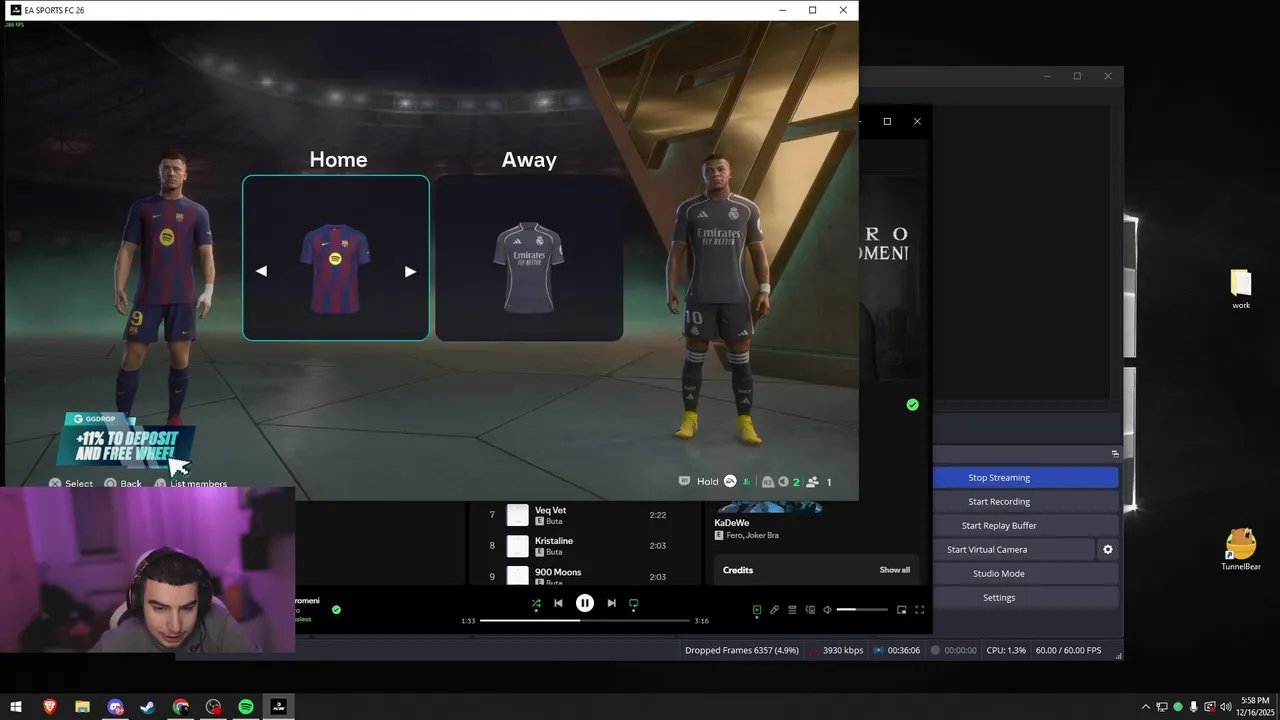The height and width of the screenshot is (720, 1280).
Task: Open system tray volume icon
Action: [1226, 707]
